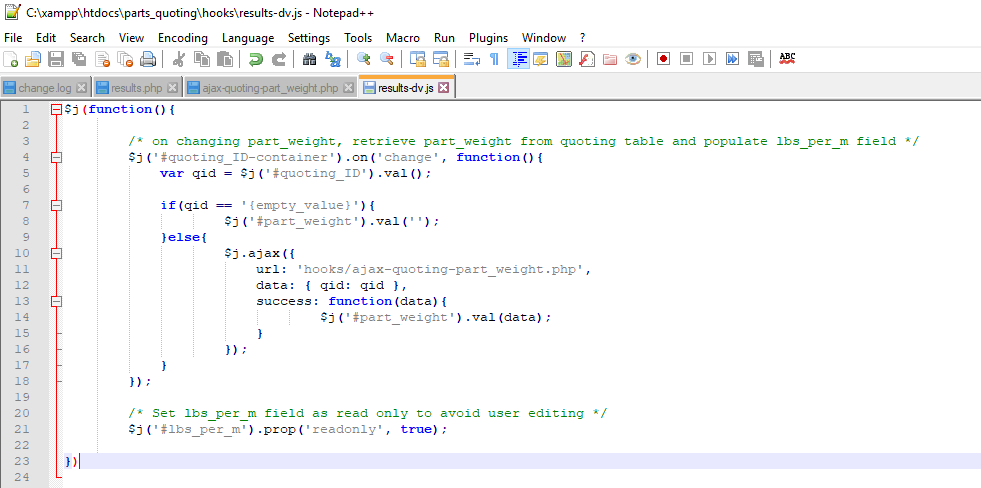981x488 pixels.
Task: Open Find dialog via the binoculars icon
Action: click(x=309, y=59)
